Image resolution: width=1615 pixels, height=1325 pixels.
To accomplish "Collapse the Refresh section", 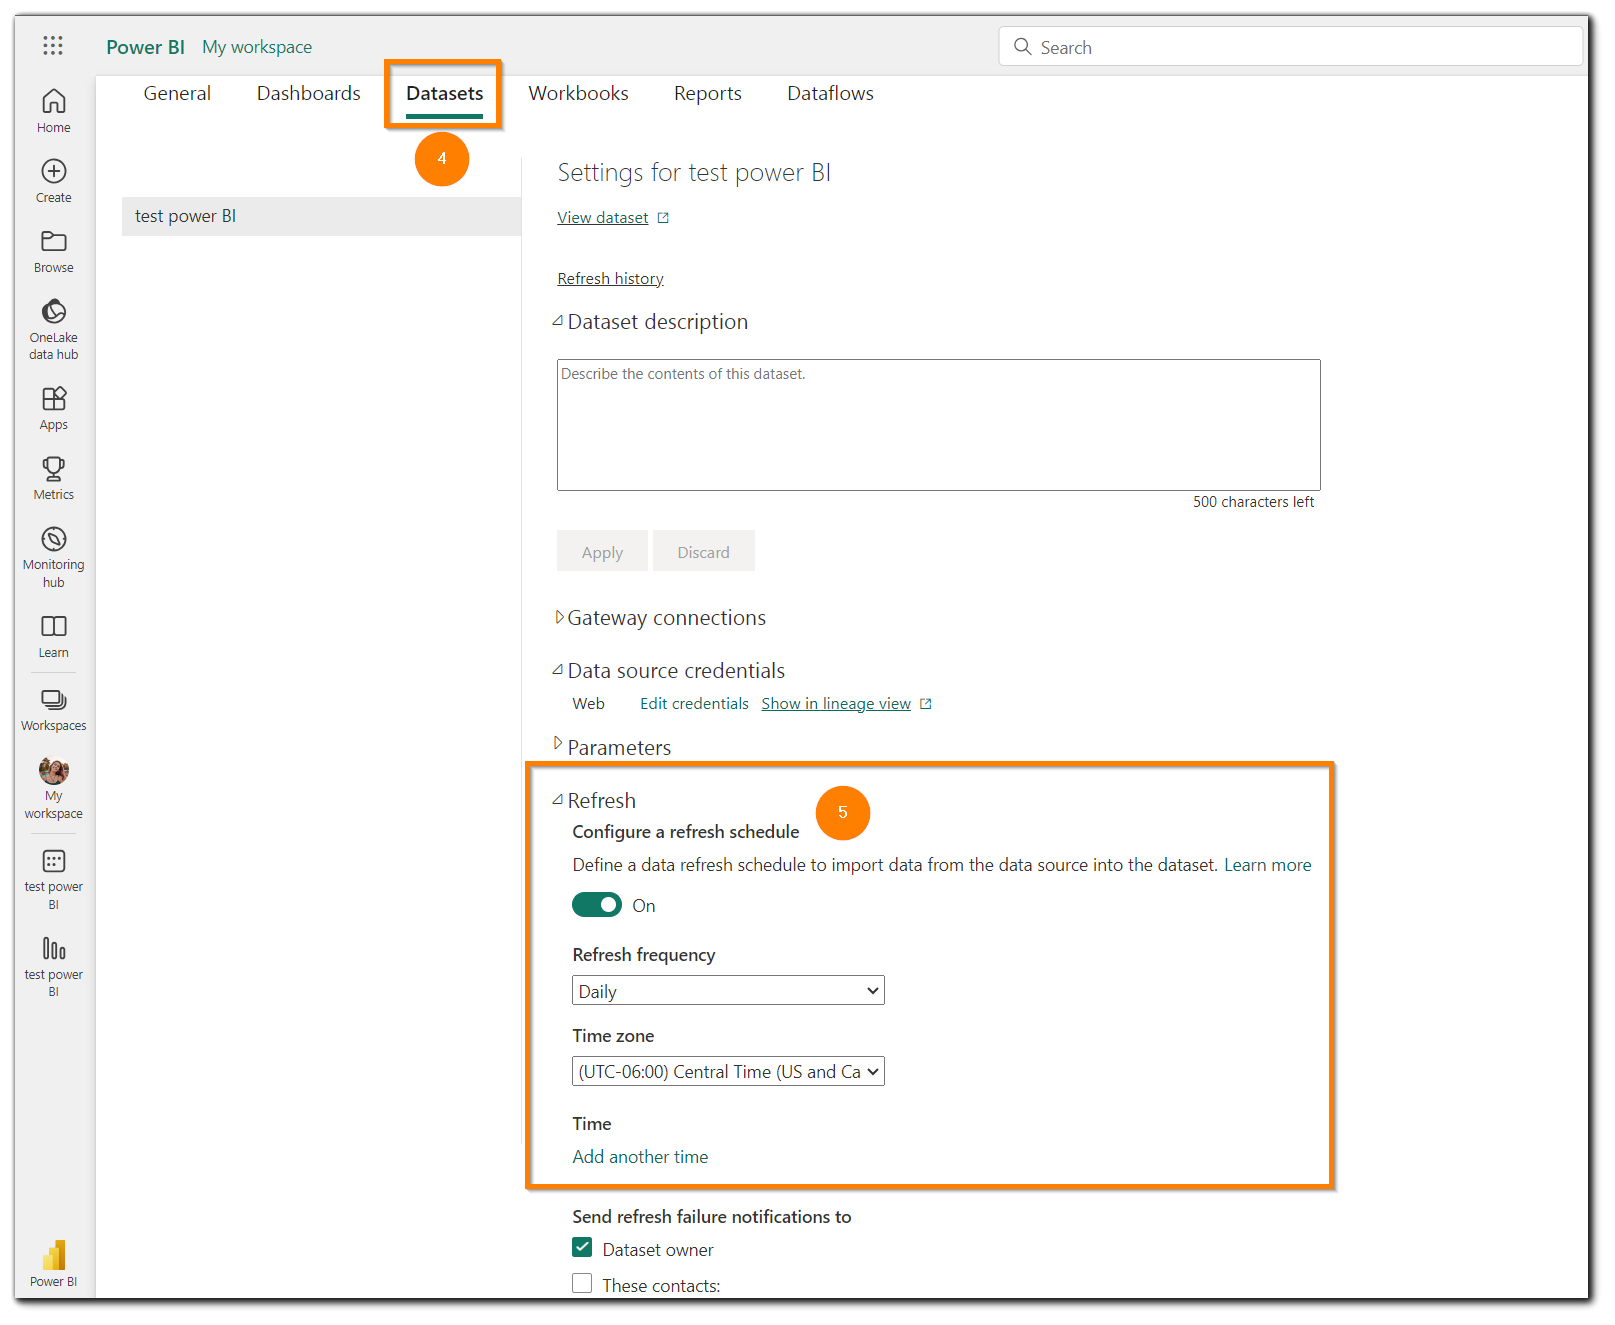I will [x=558, y=800].
